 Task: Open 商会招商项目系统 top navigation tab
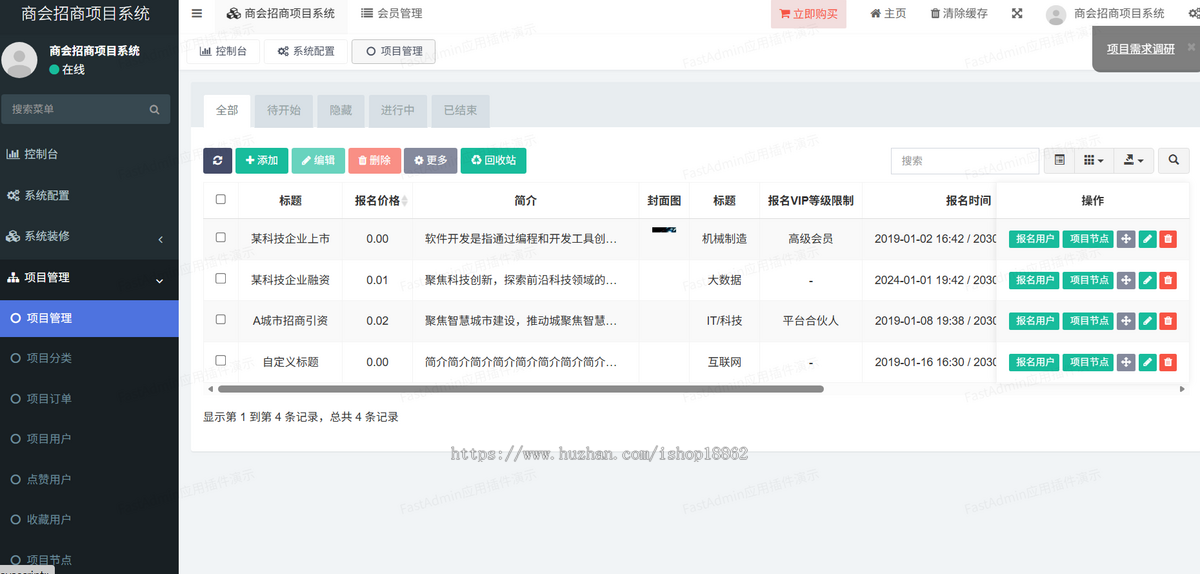281,14
